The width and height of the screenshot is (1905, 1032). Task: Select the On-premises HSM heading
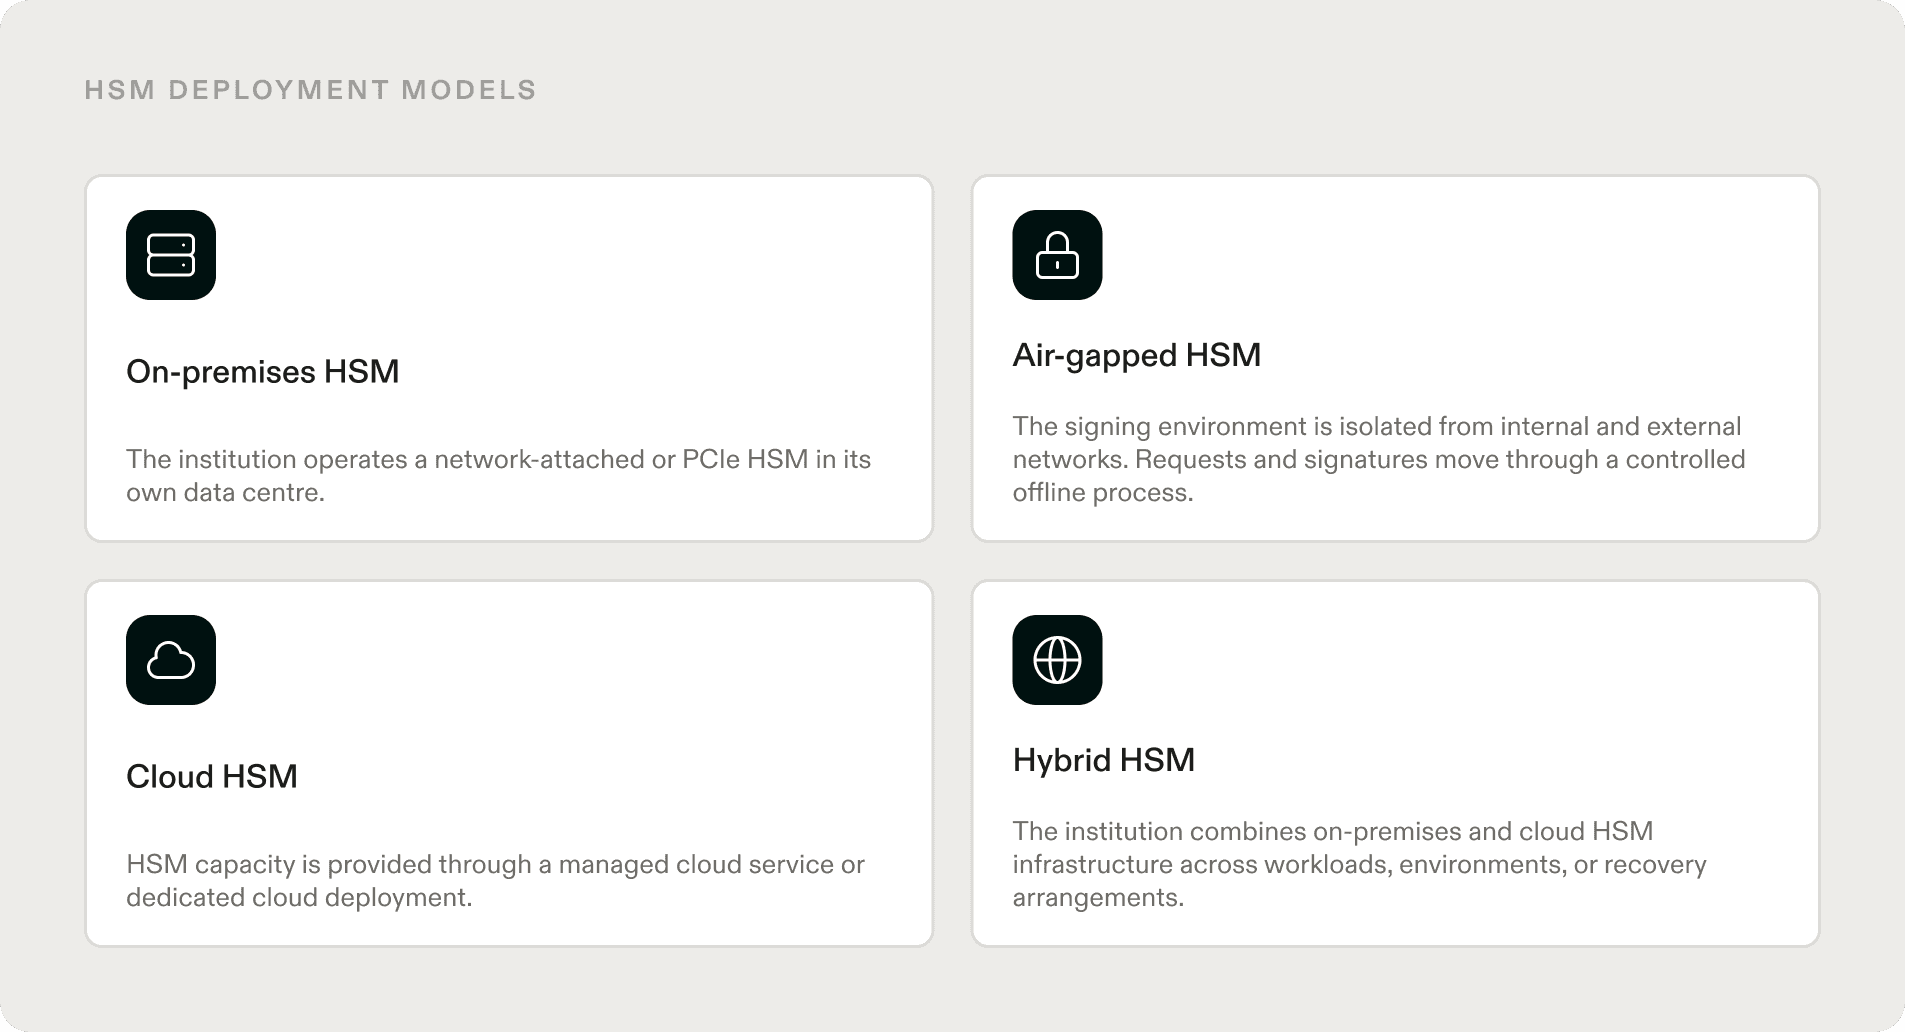[x=262, y=372]
